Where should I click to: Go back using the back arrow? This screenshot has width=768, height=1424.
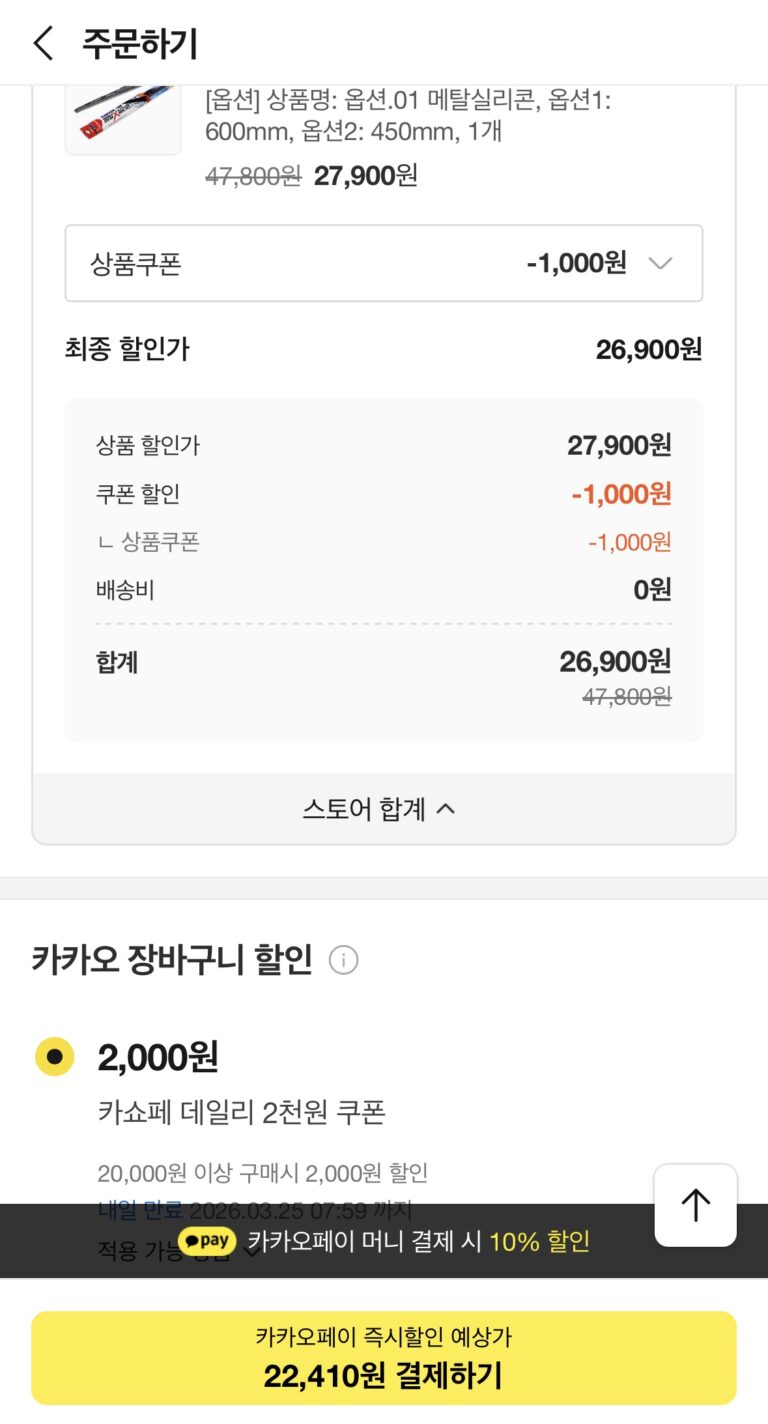click(x=43, y=44)
